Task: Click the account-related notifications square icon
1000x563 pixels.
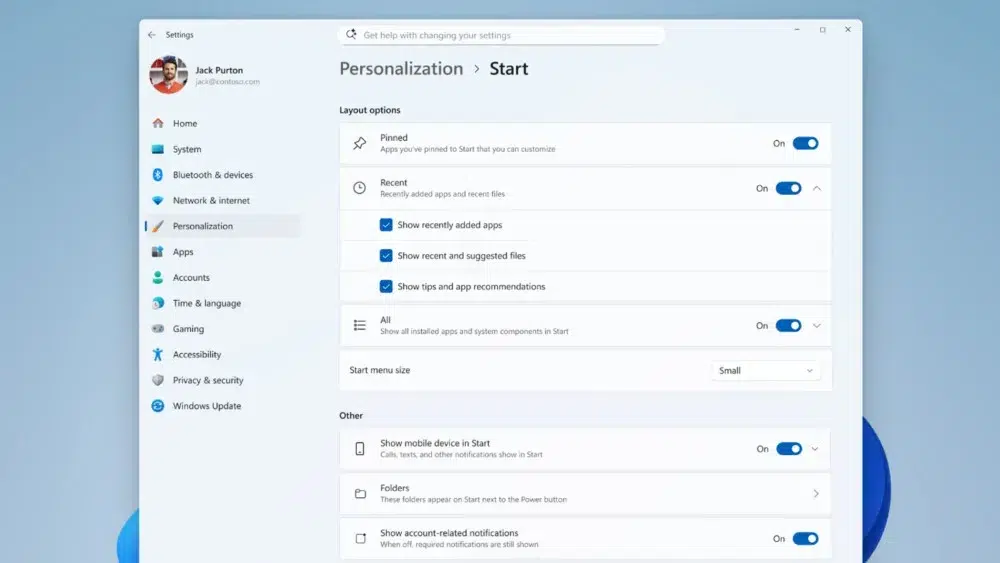Action: click(x=360, y=539)
